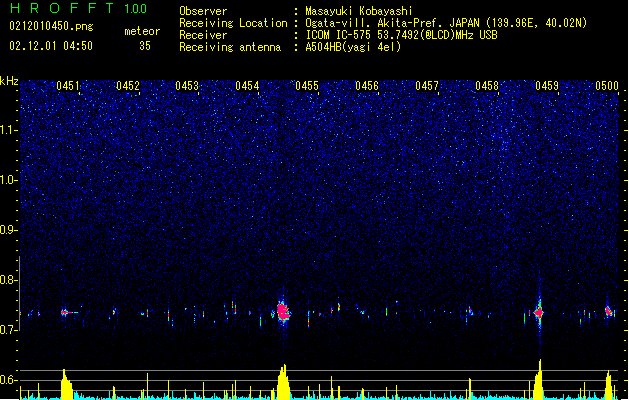Click the 'Receiving Location' field label

[233, 23]
